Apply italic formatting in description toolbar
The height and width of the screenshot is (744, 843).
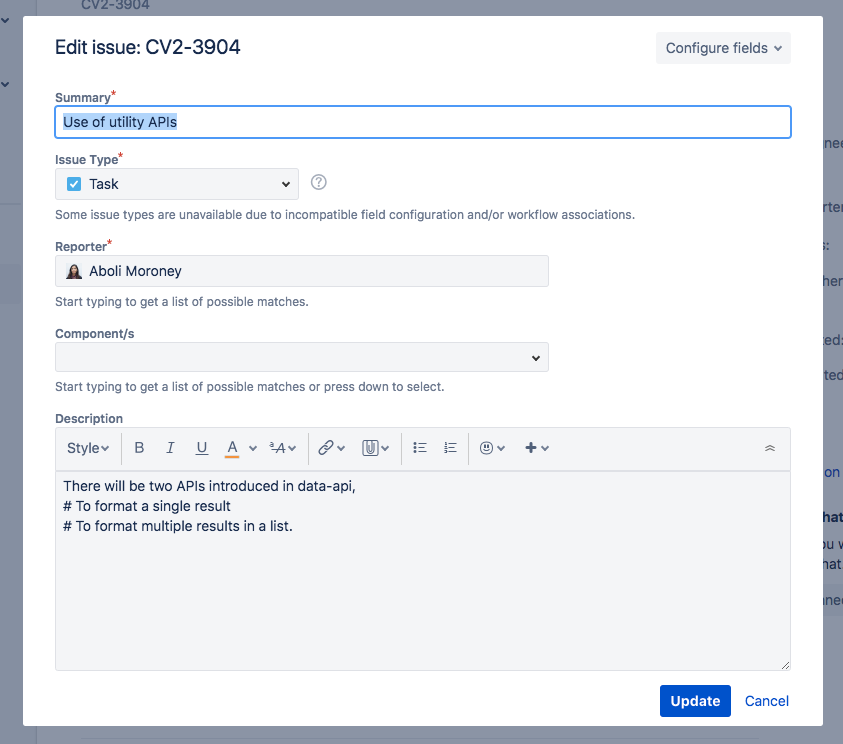click(170, 448)
